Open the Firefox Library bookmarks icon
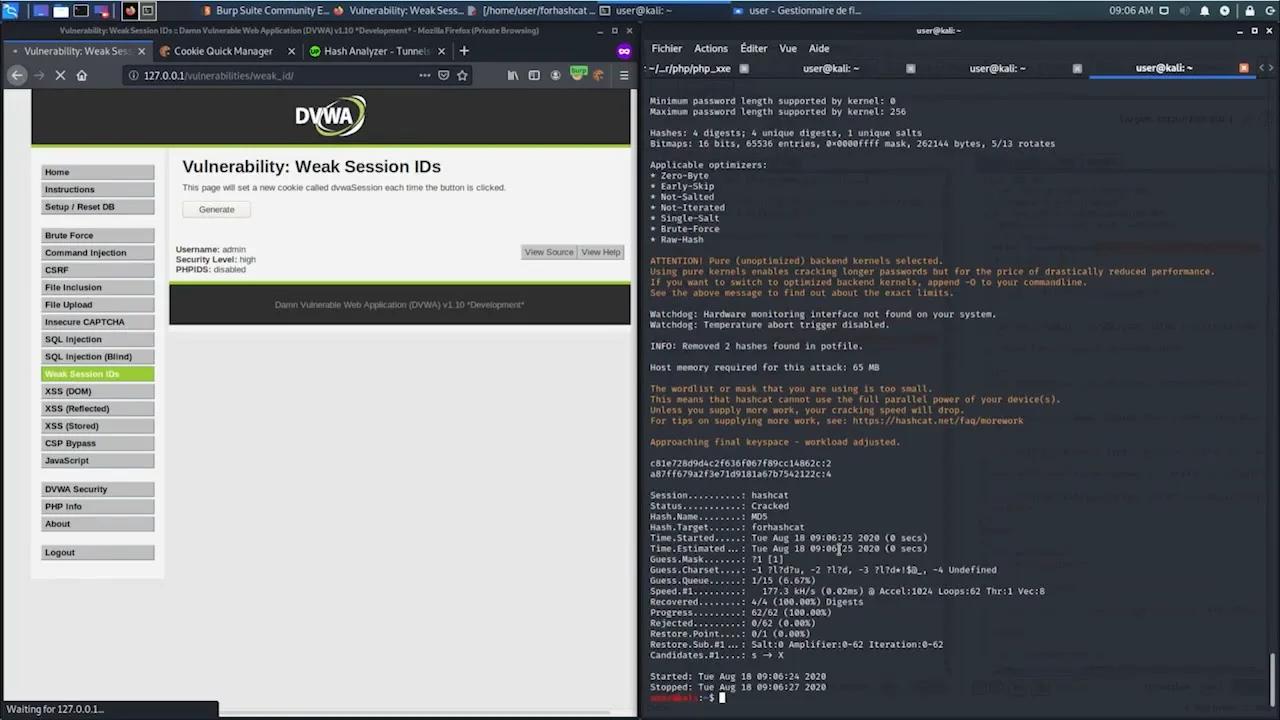This screenshot has width=1280, height=720. (x=512, y=75)
